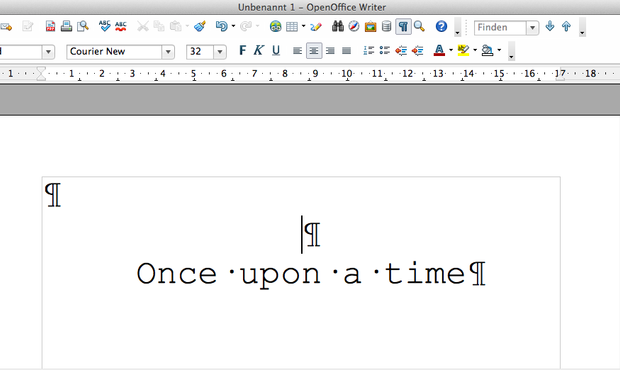Print the document with printer icon

pyautogui.click(x=66, y=26)
